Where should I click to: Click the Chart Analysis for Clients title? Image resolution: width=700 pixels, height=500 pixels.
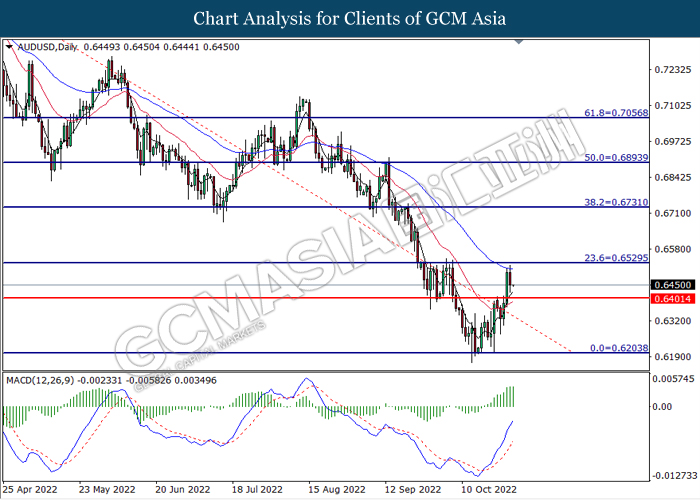pyautogui.click(x=350, y=19)
